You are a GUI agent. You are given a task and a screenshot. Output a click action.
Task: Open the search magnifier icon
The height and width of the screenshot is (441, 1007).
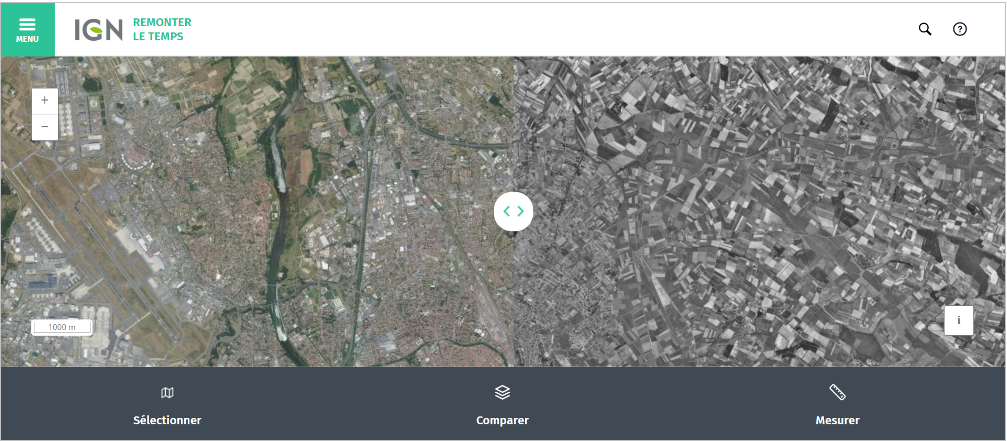tap(925, 29)
